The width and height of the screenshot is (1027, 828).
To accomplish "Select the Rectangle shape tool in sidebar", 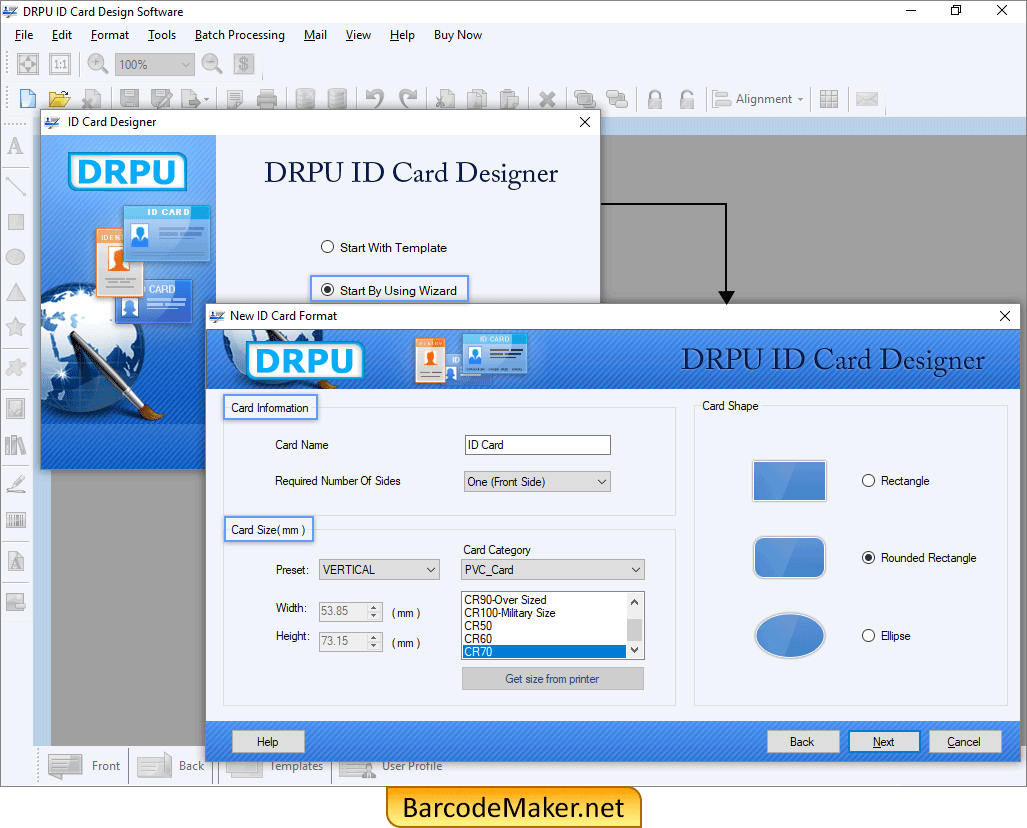I will pyautogui.click(x=16, y=222).
